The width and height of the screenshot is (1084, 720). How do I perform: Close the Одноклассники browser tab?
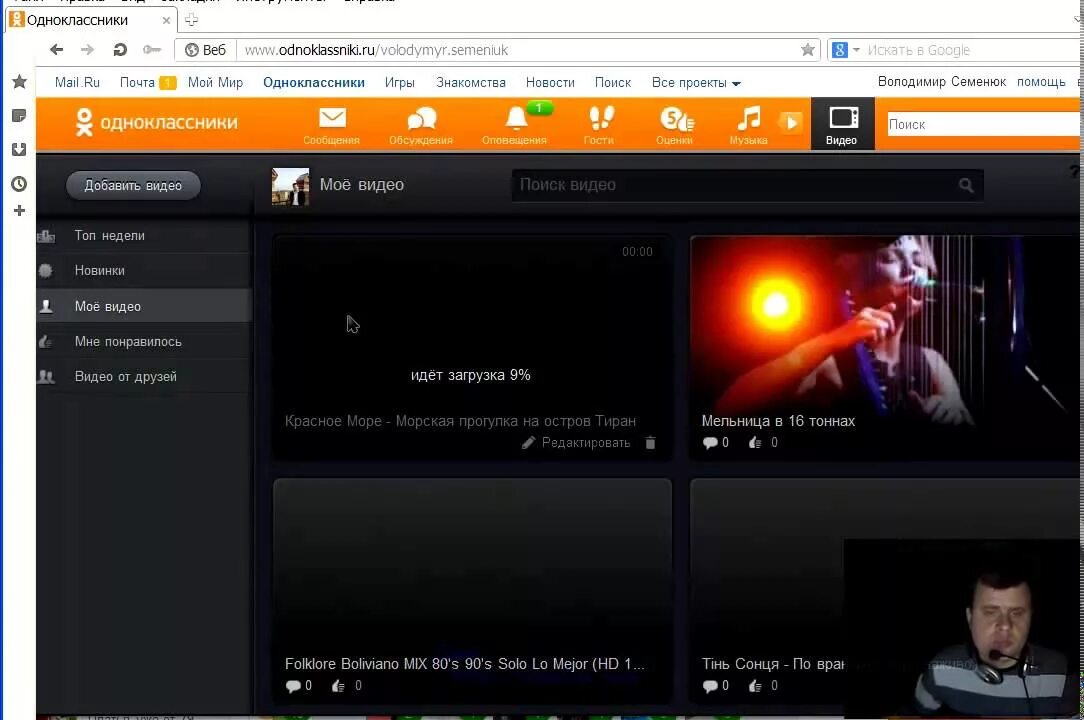166,21
